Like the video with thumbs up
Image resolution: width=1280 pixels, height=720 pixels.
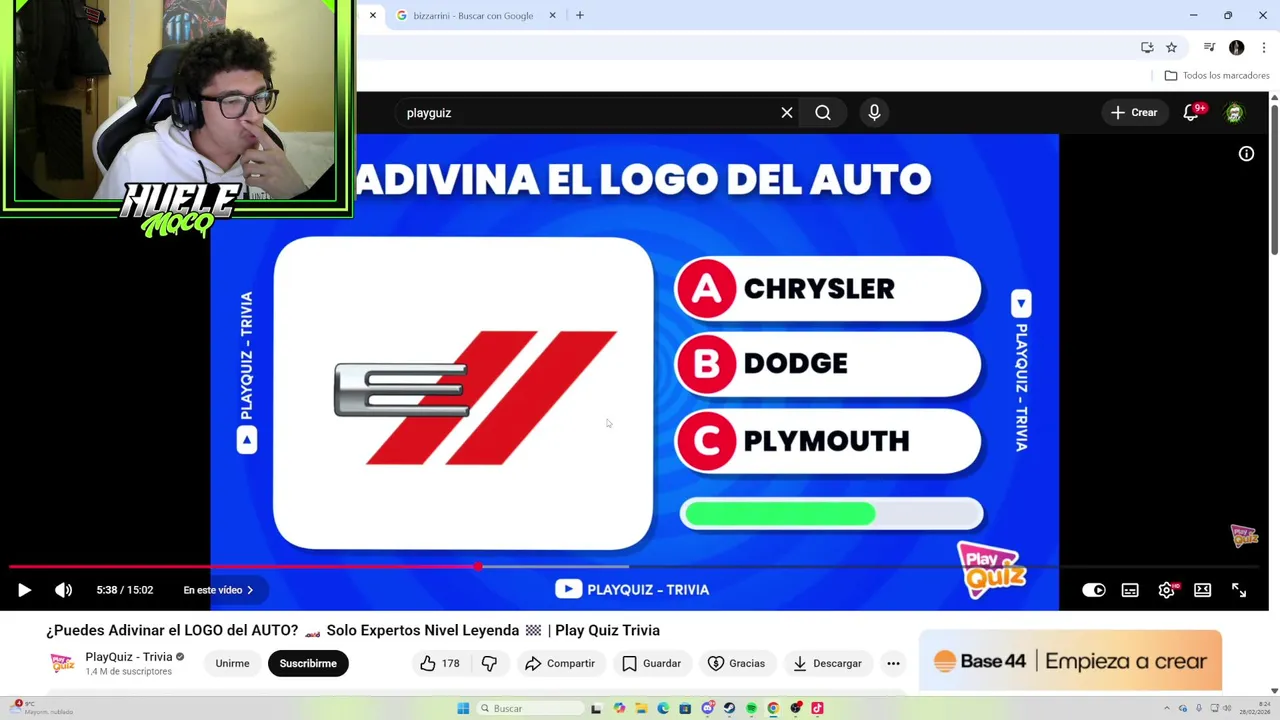pos(440,663)
